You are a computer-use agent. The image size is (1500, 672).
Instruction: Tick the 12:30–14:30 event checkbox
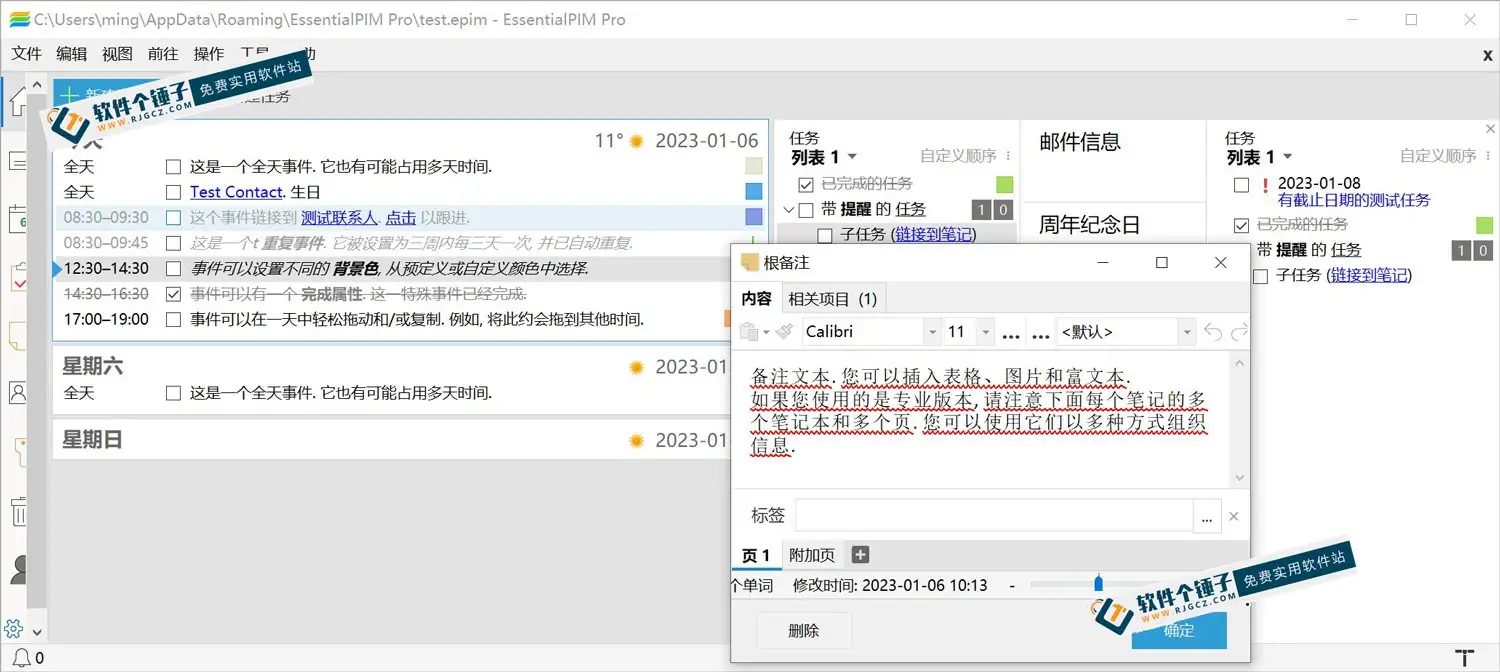point(174,268)
